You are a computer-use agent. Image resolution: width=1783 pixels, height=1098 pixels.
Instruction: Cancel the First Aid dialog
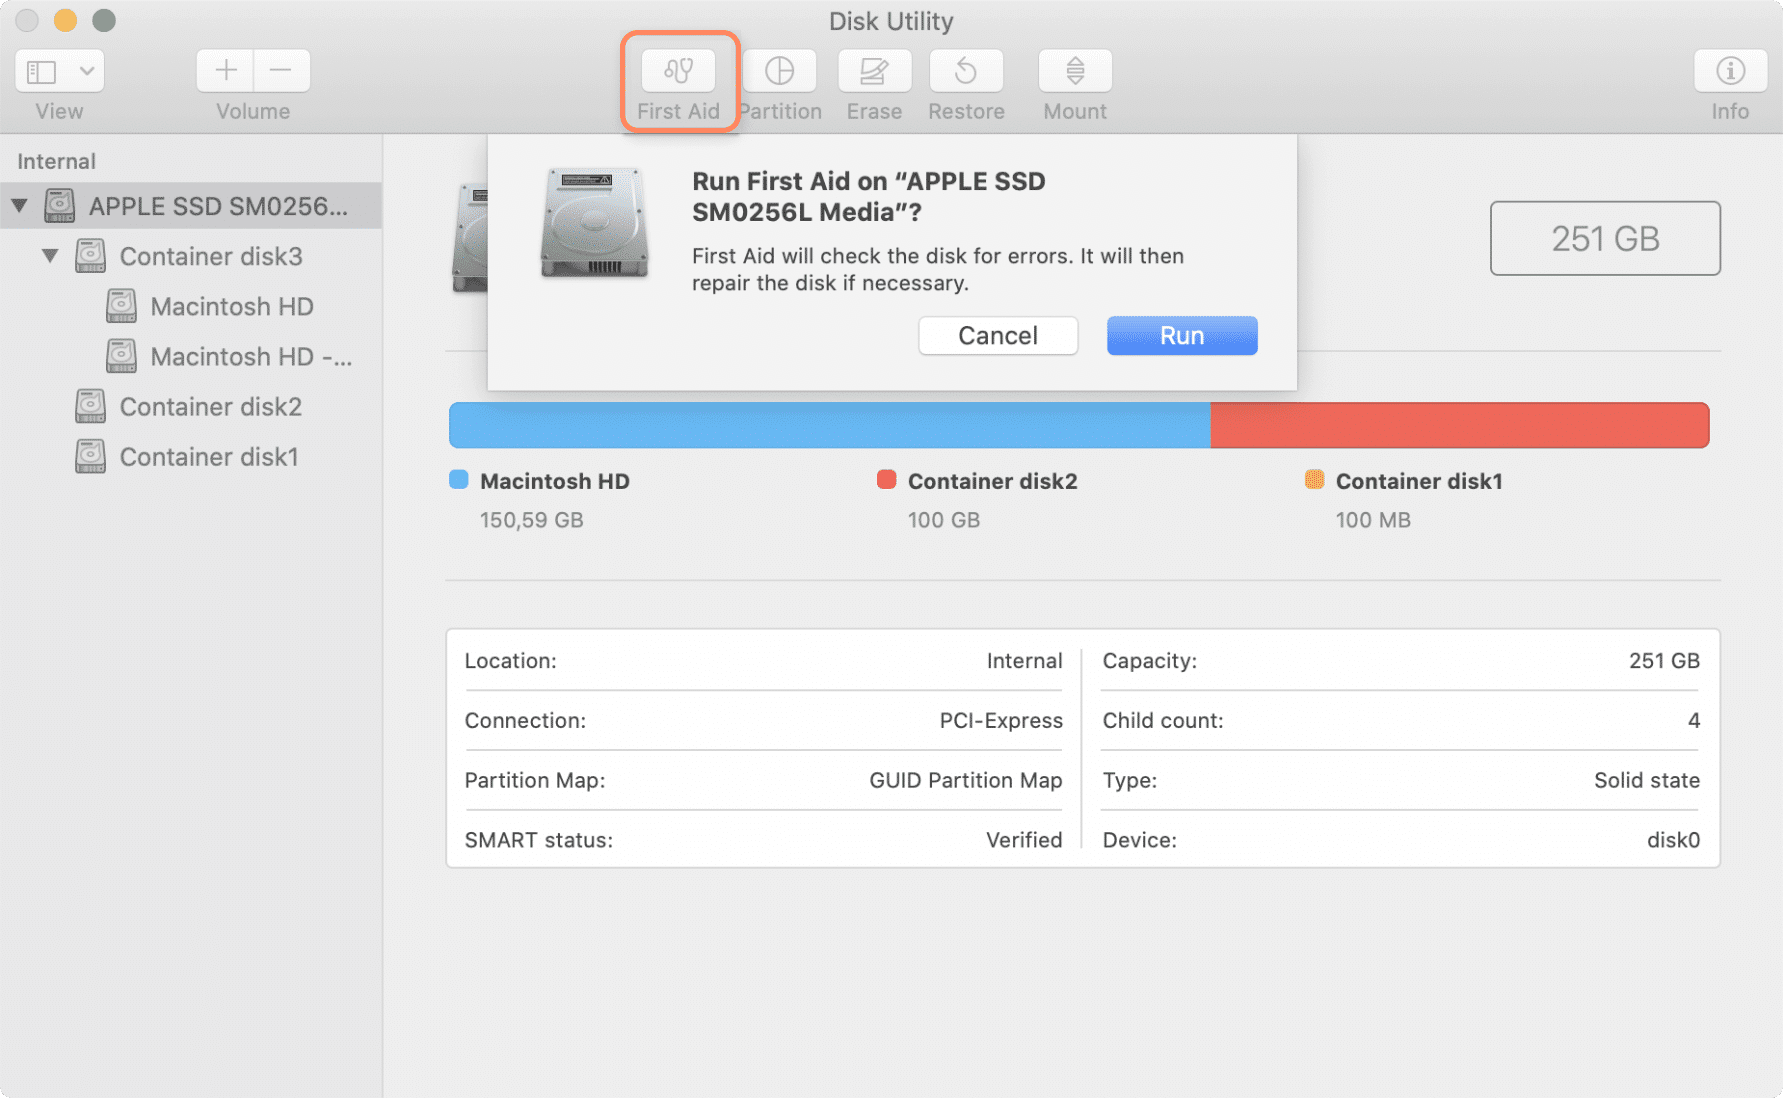(x=997, y=335)
